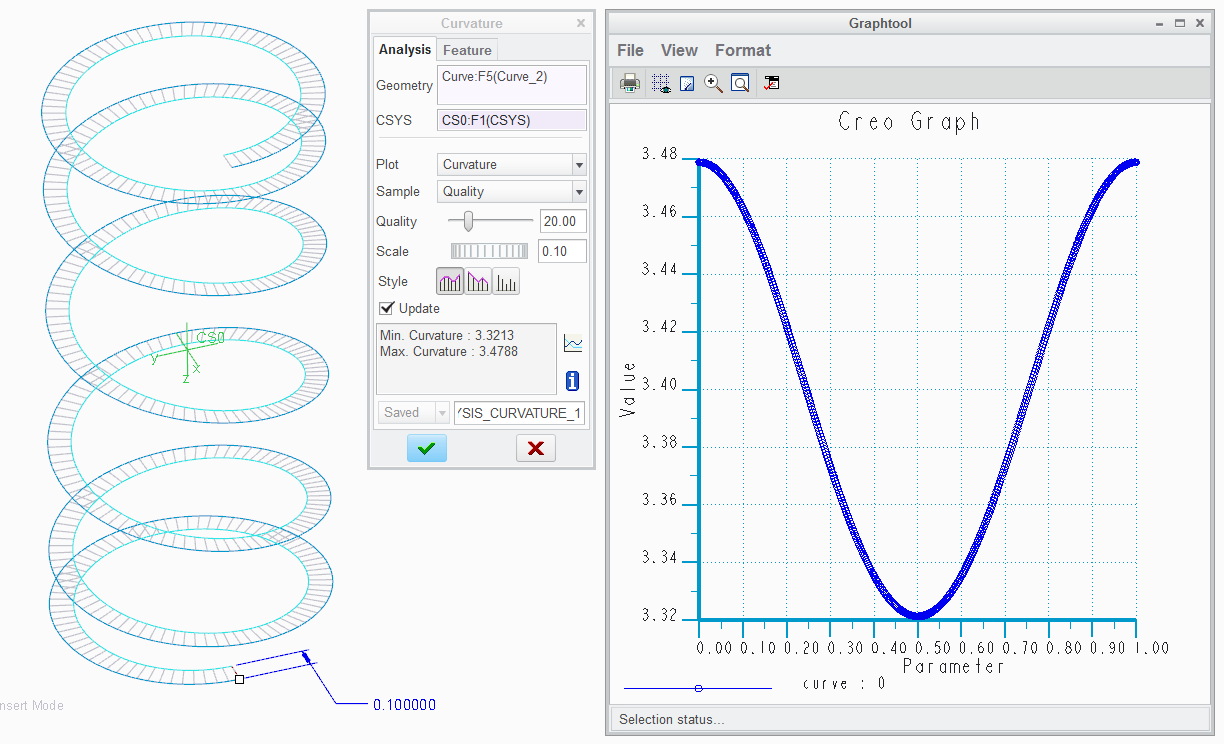Click the refit window zoom icon

point(740,83)
